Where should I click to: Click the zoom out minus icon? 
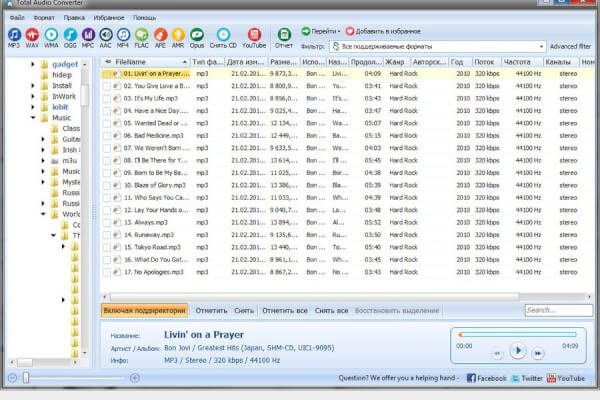pyautogui.click(x=12, y=378)
